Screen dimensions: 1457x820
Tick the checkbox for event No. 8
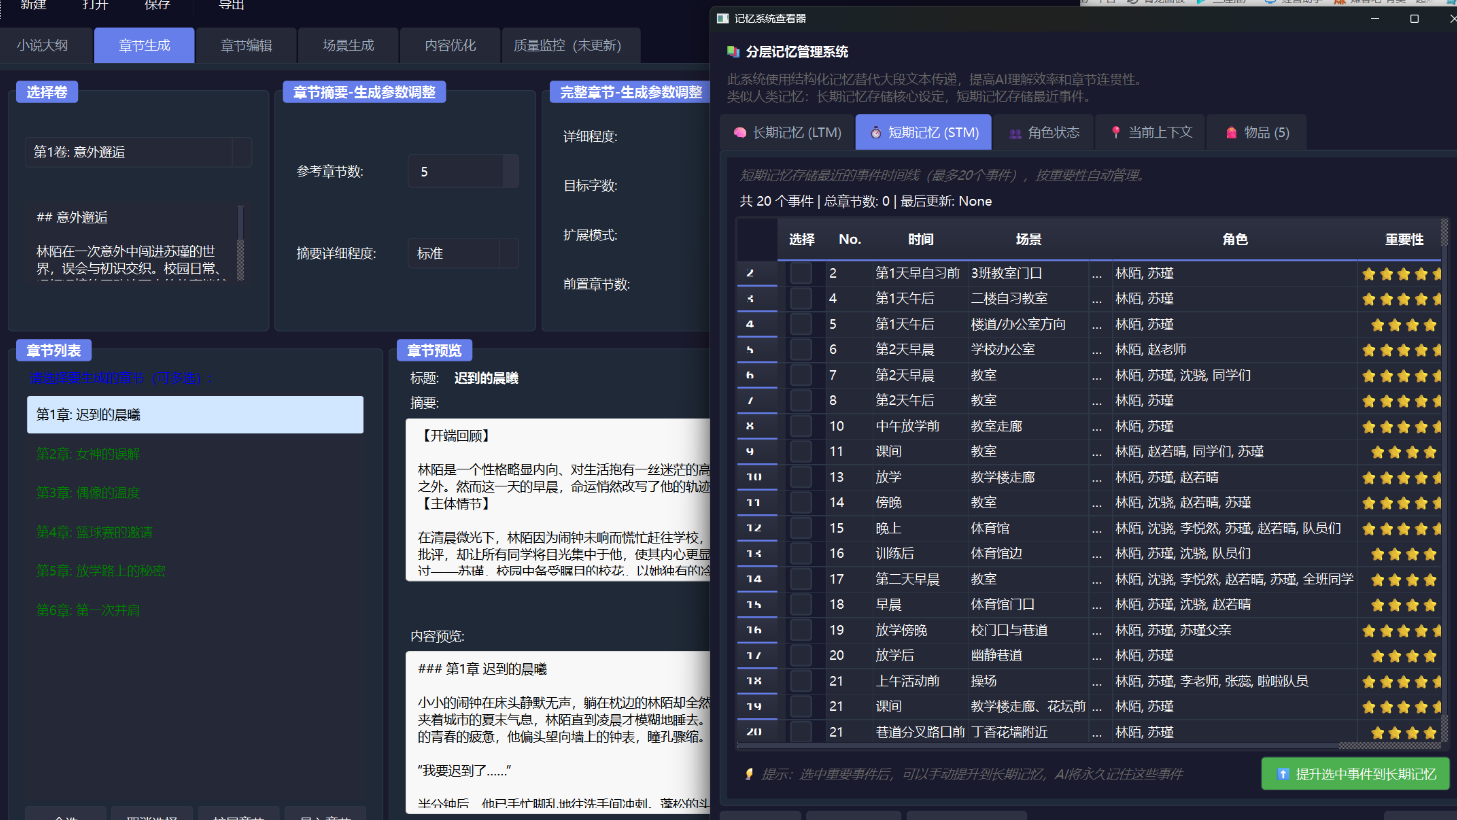pyautogui.click(x=801, y=400)
